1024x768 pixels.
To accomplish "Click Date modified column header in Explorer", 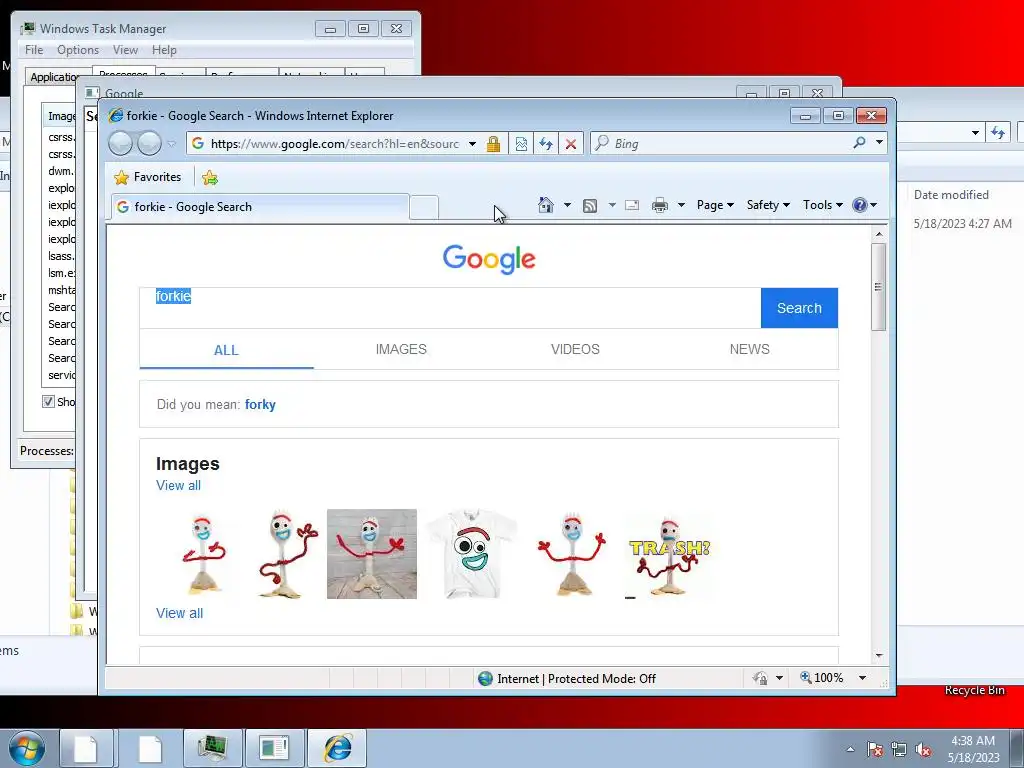I will click(951, 195).
